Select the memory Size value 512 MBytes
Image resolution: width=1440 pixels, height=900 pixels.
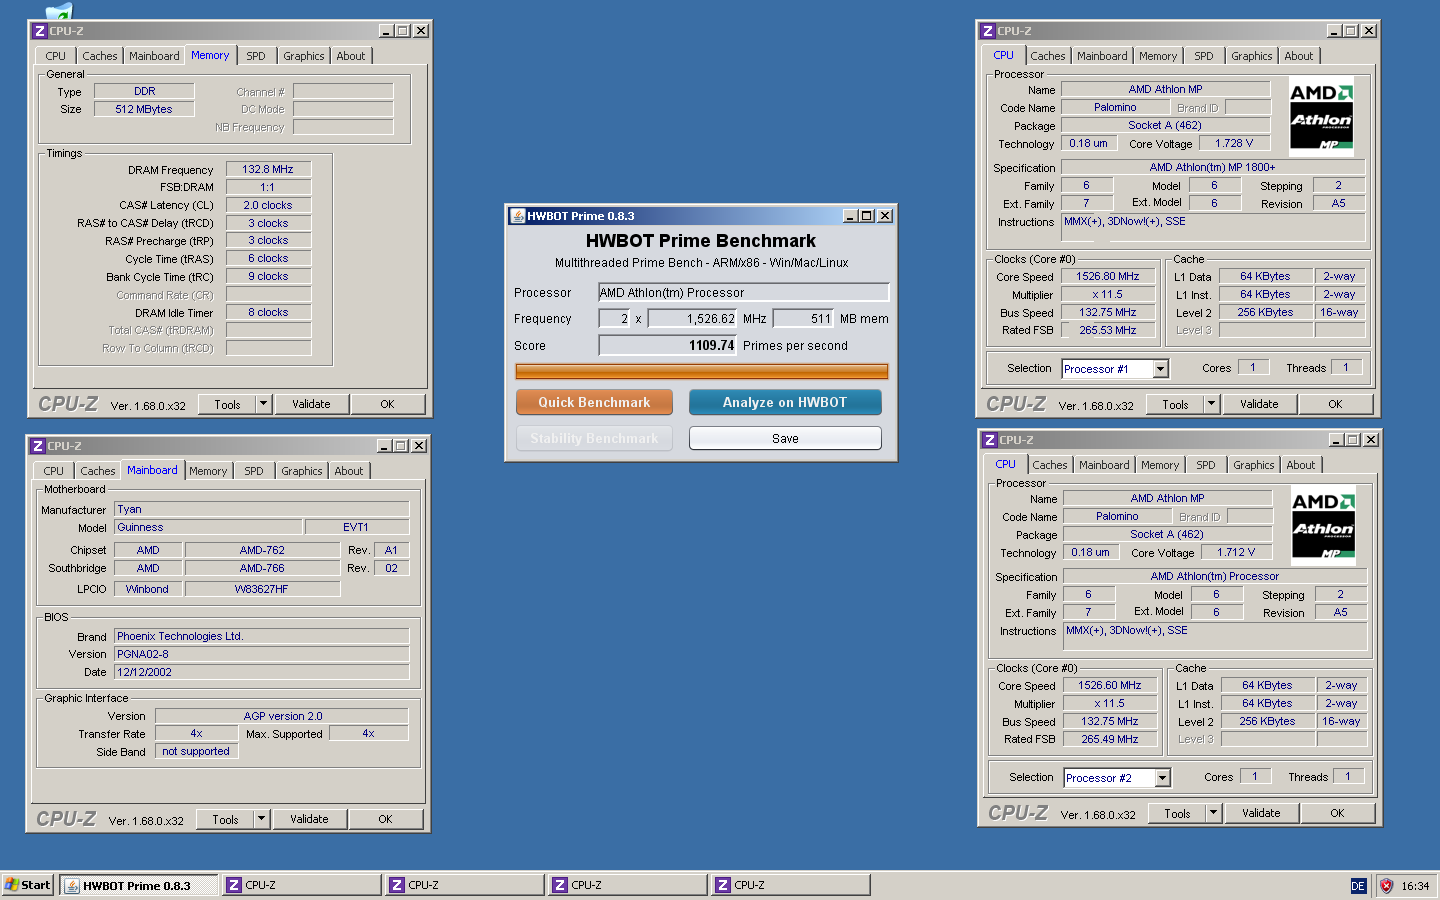point(144,109)
